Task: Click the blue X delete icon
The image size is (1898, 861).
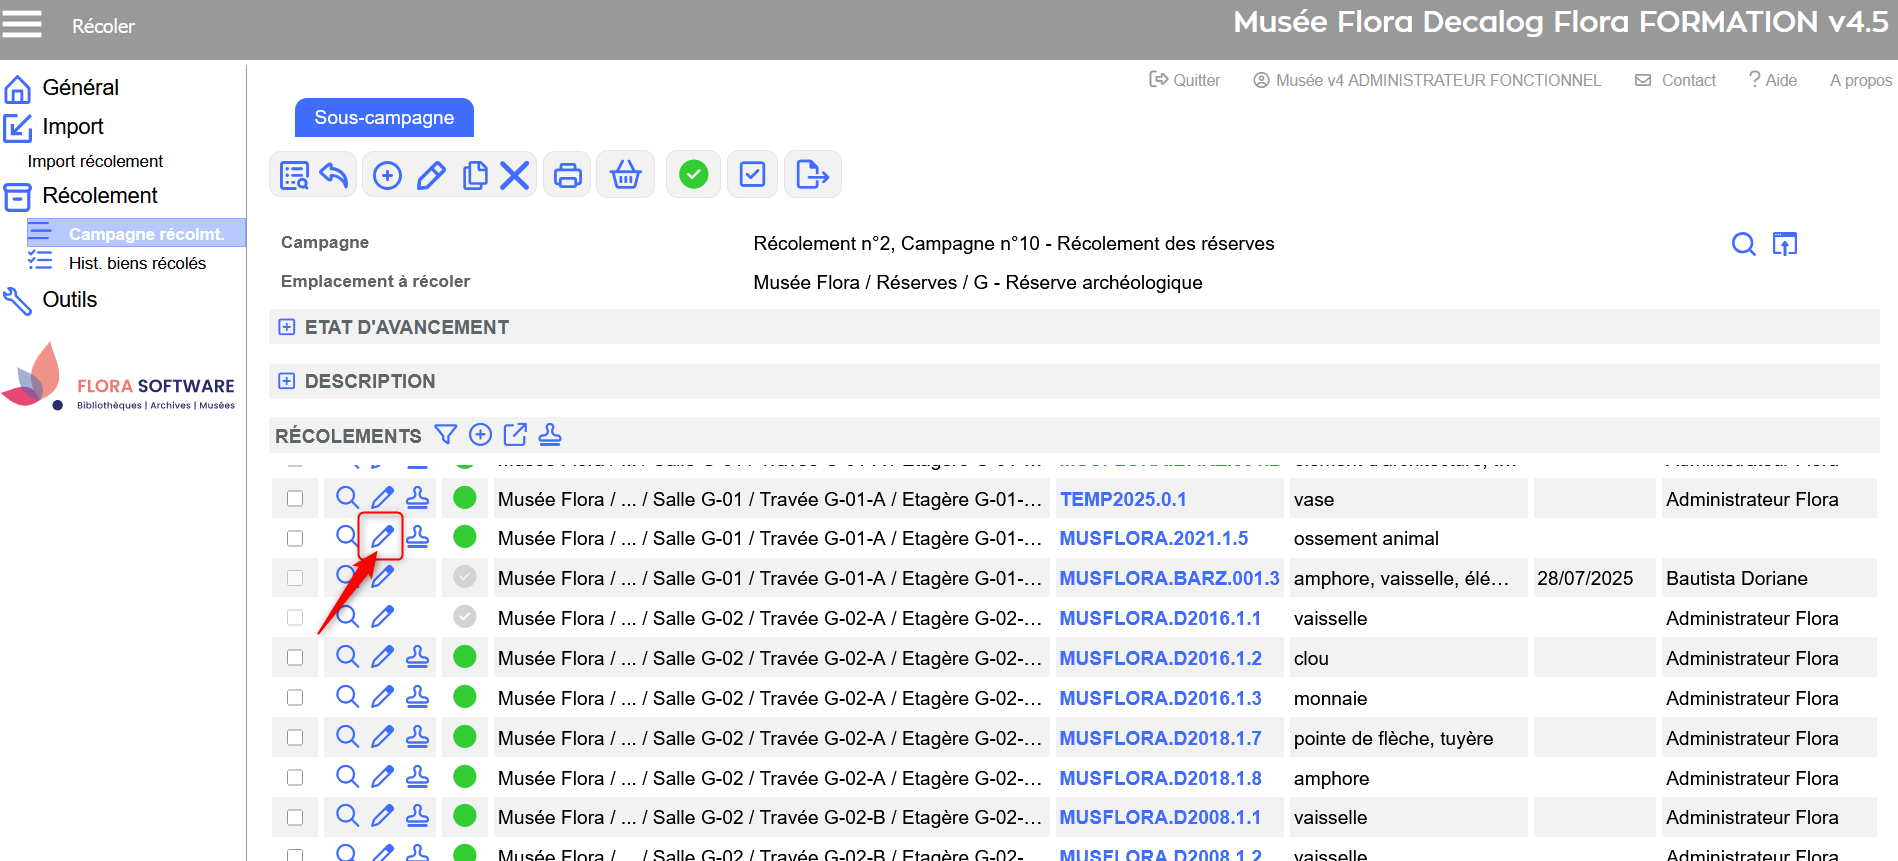Action: click(514, 175)
